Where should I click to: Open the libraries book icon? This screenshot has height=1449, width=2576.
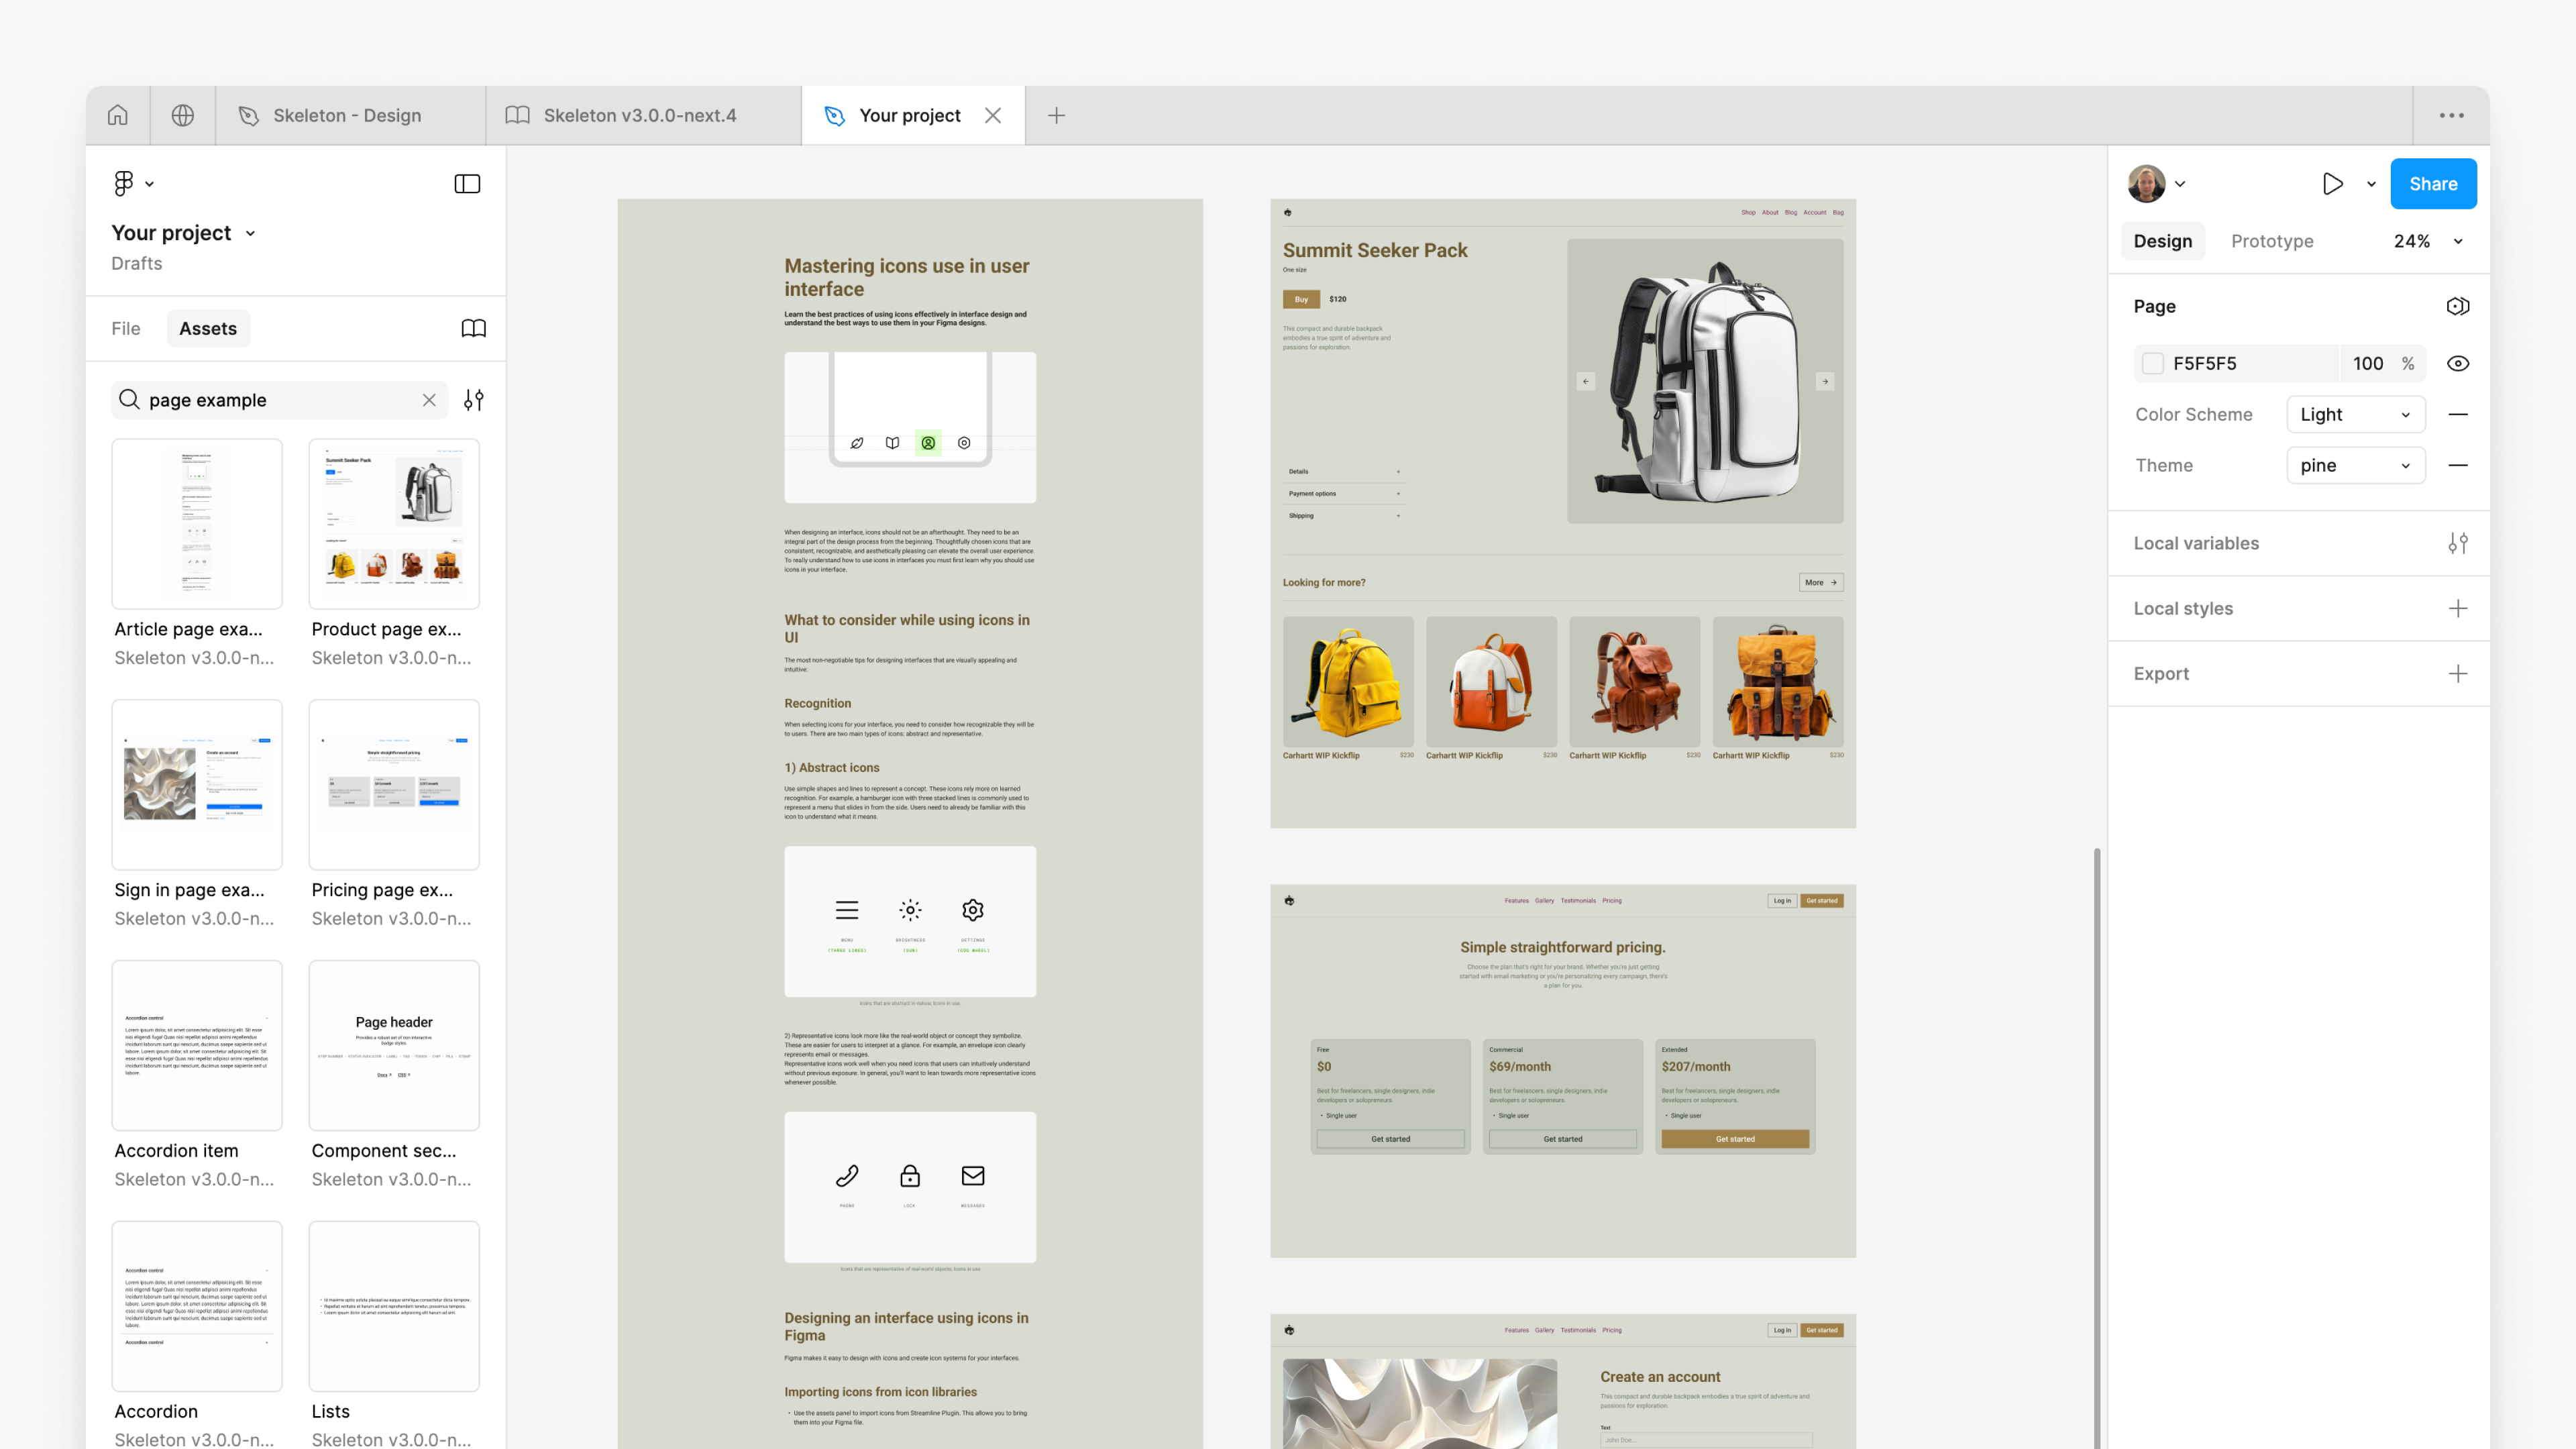tap(474, 328)
